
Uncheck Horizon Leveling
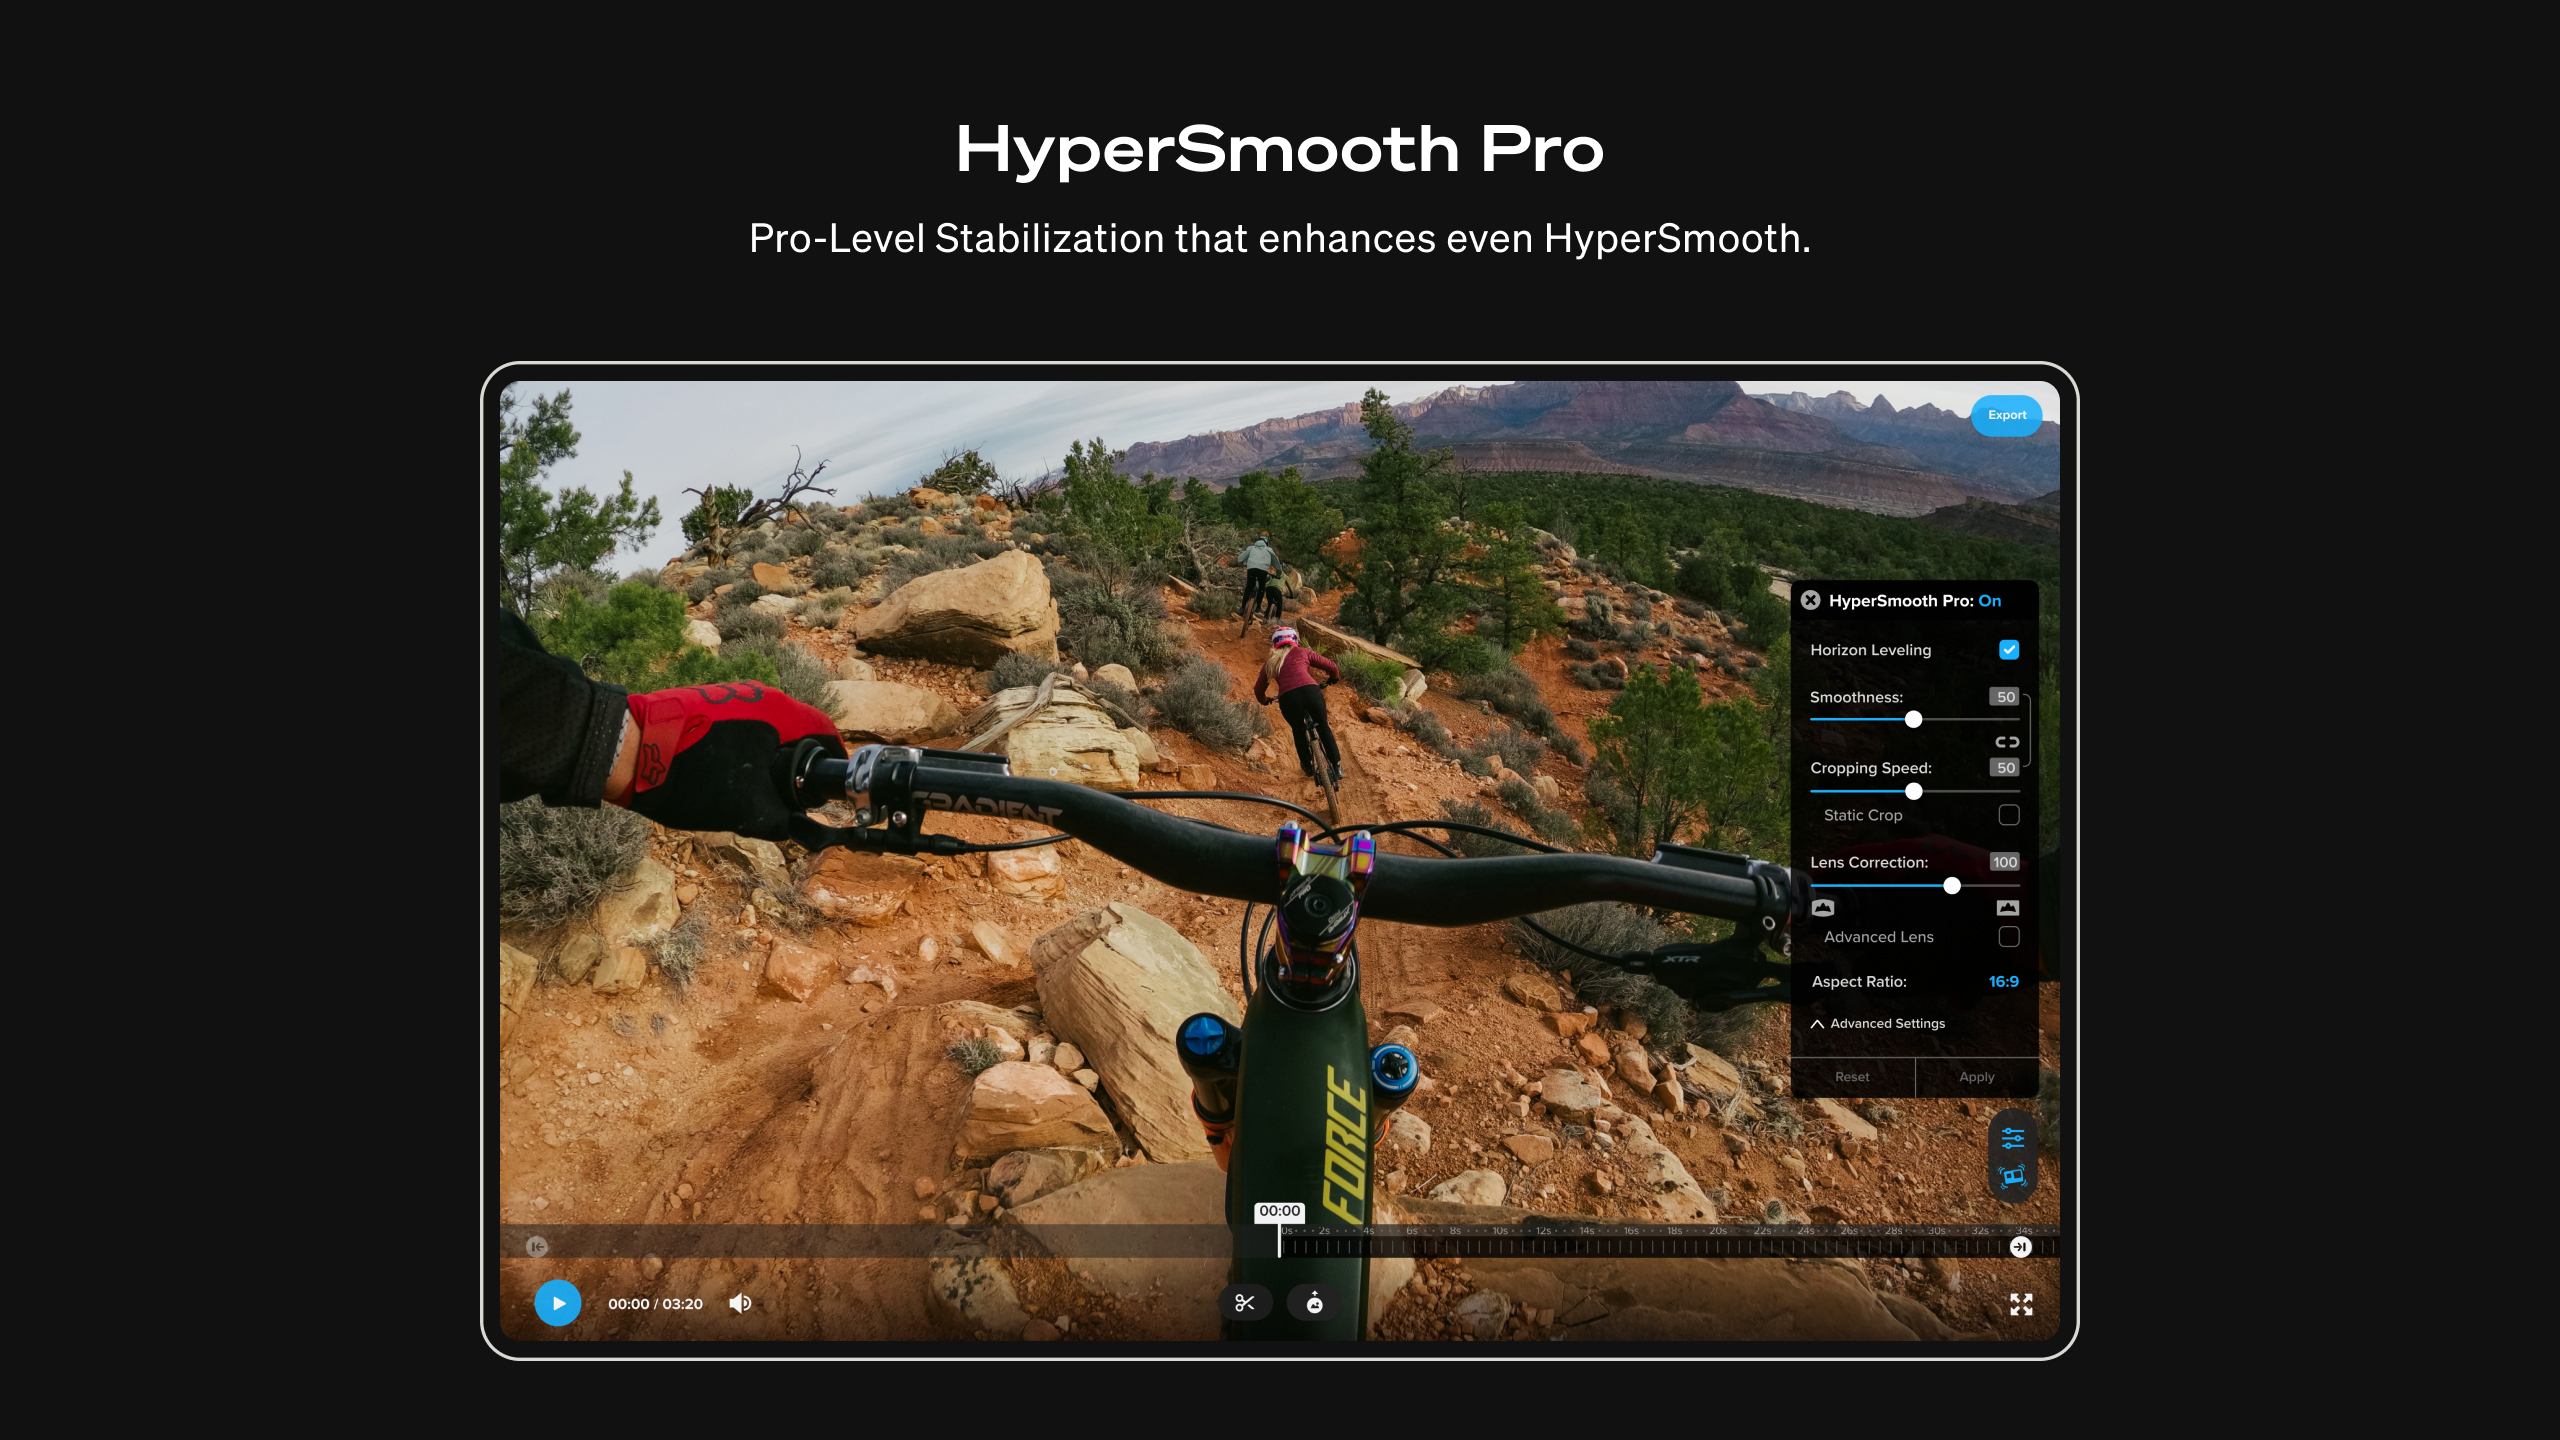2009,650
